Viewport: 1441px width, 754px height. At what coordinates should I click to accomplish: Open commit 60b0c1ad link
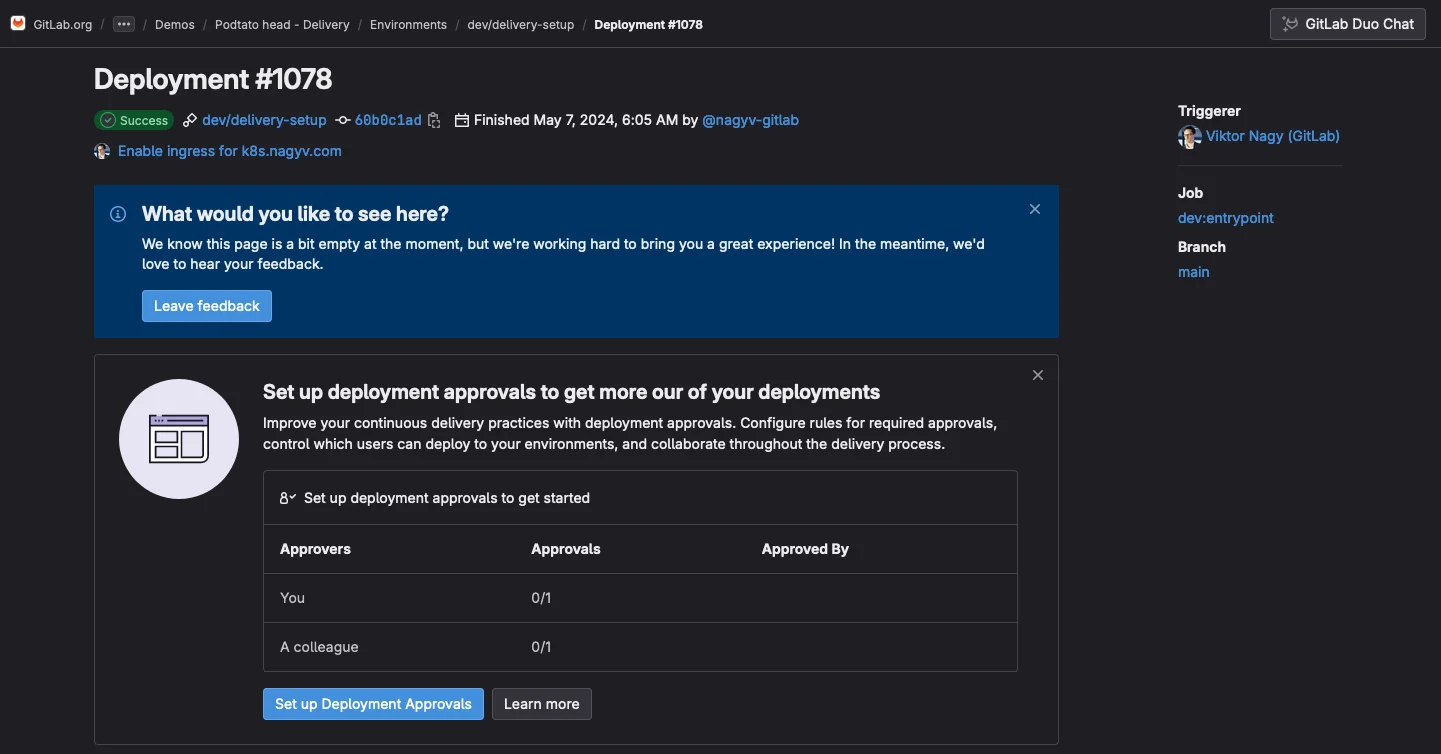point(388,120)
